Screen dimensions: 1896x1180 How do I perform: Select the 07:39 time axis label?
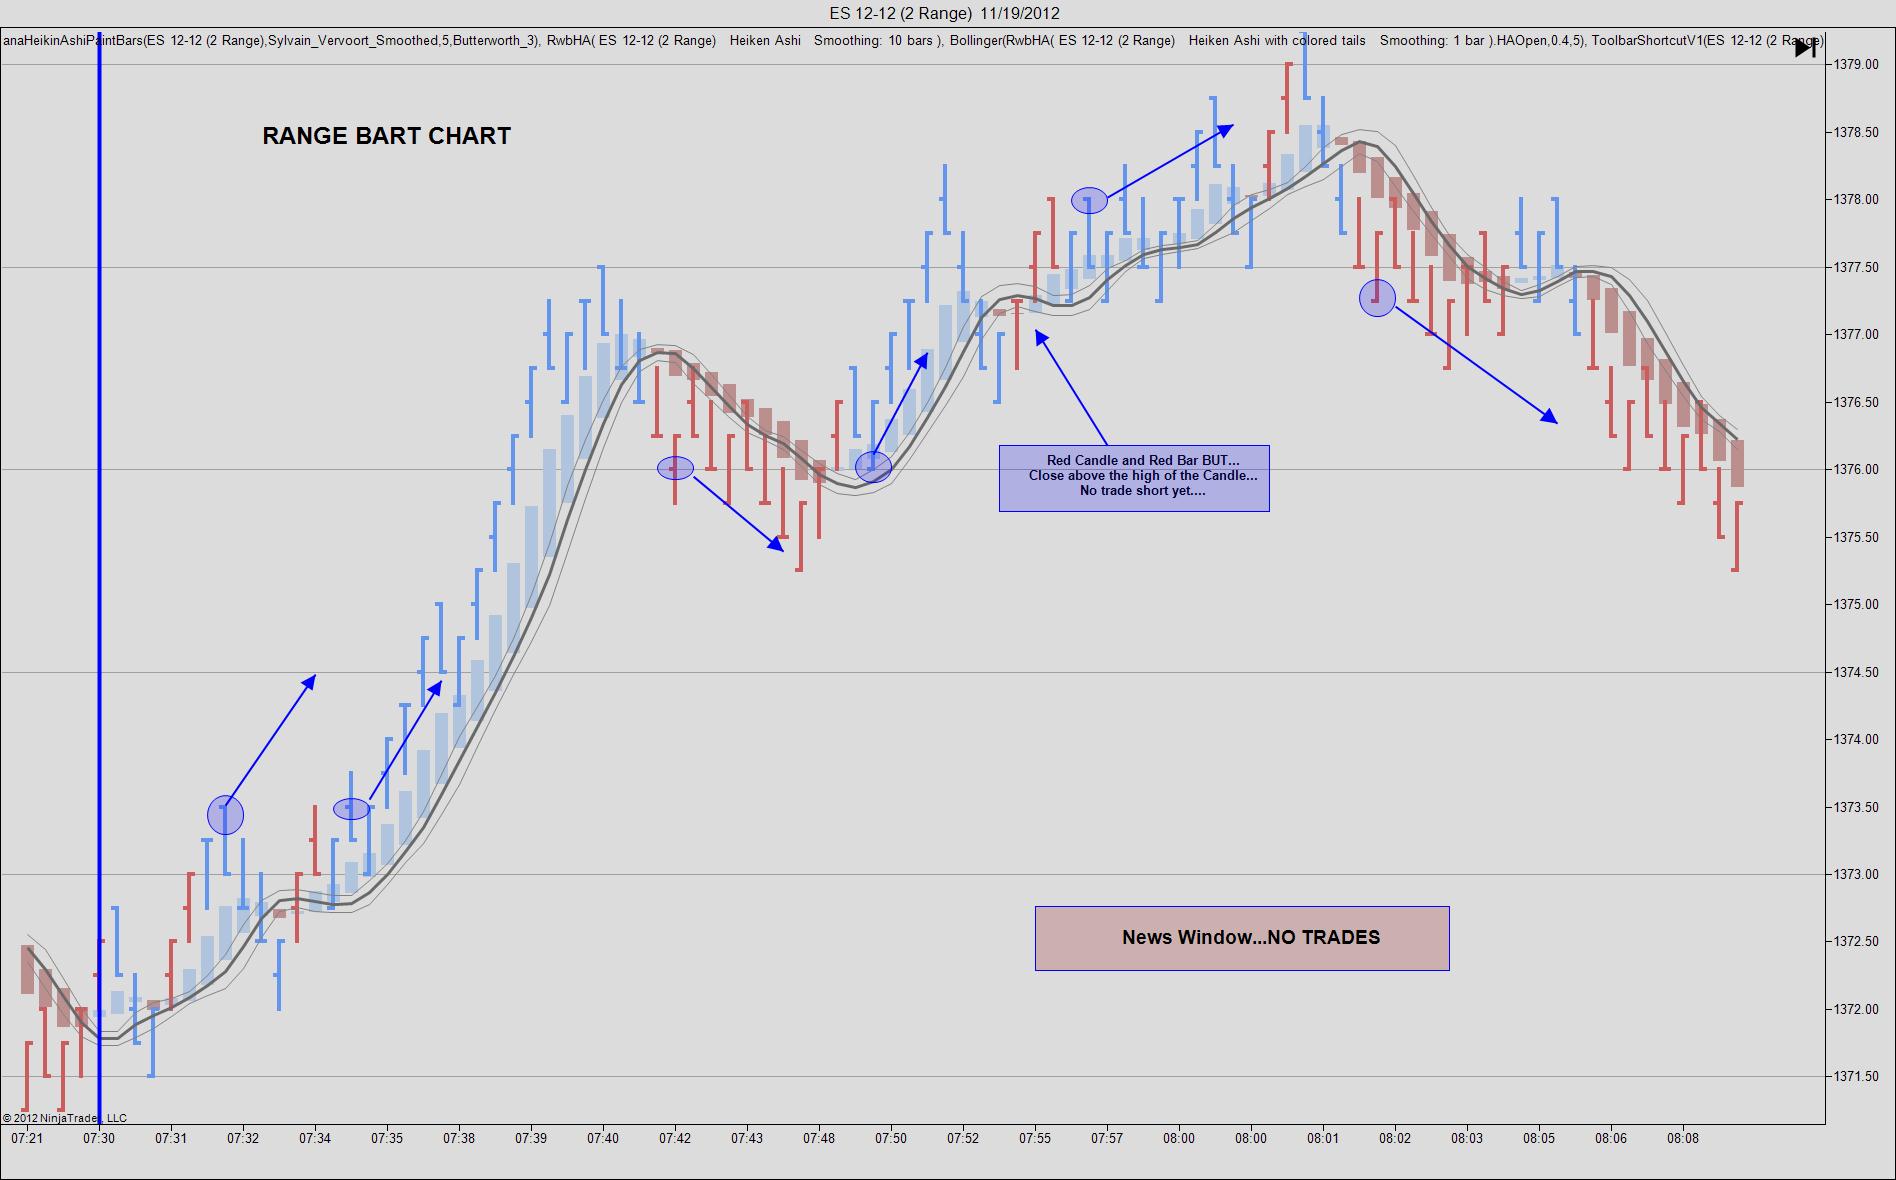pyautogui.click(x=531, y=1138)
